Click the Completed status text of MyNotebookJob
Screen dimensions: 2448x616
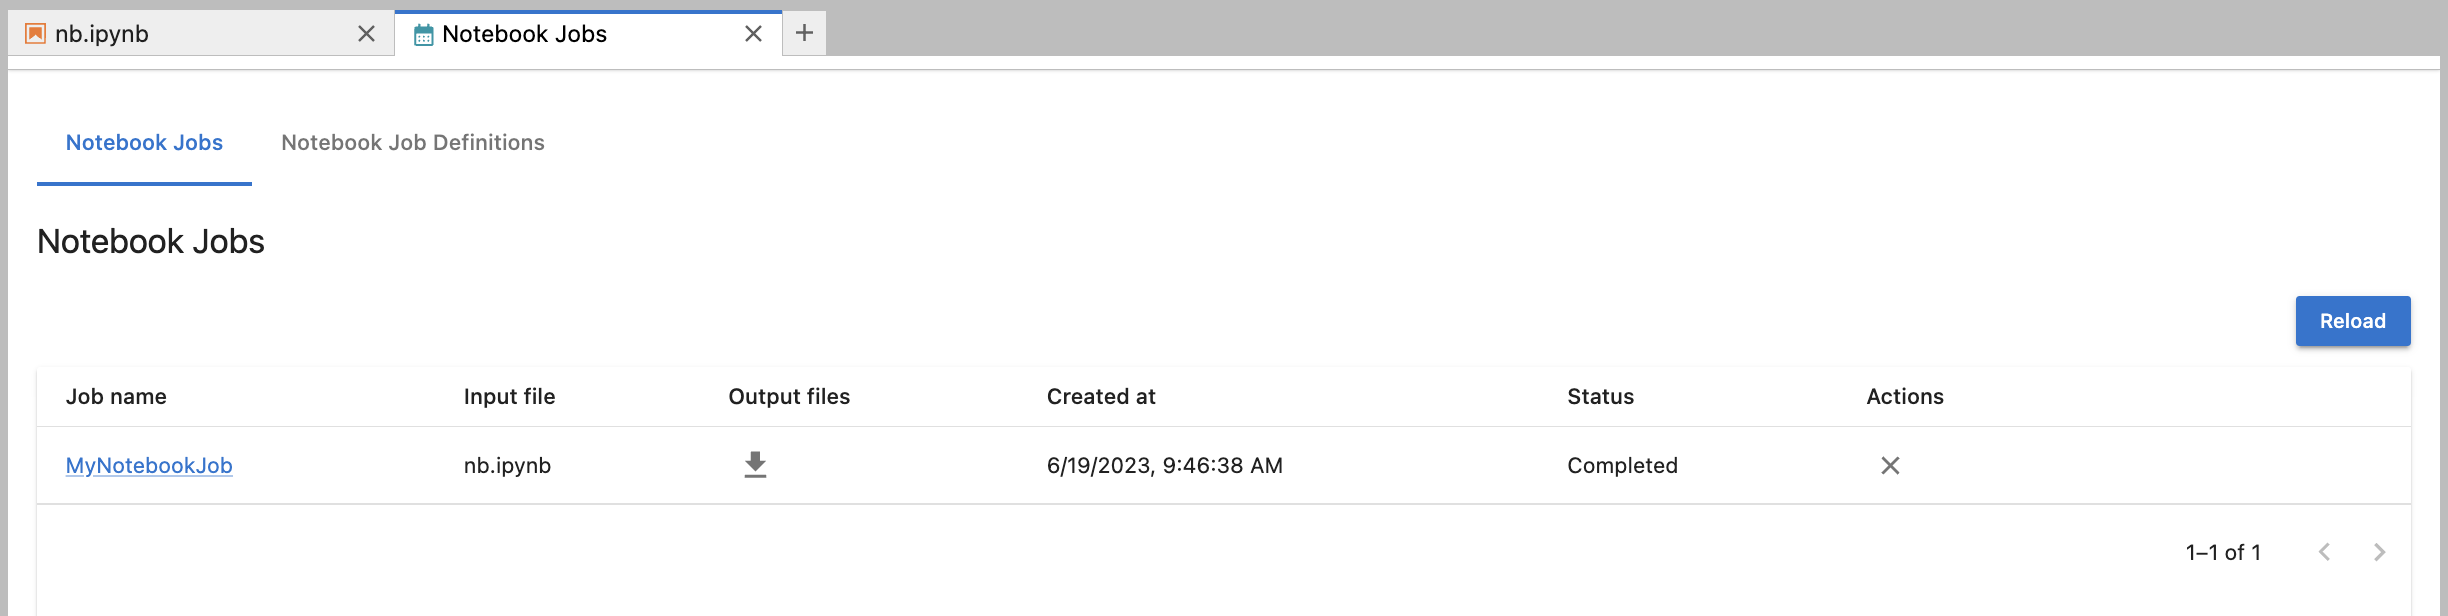tap(1622, 465)
